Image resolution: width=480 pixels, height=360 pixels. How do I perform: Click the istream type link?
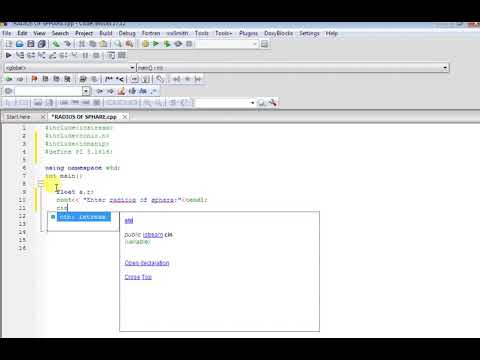(153, 235)
